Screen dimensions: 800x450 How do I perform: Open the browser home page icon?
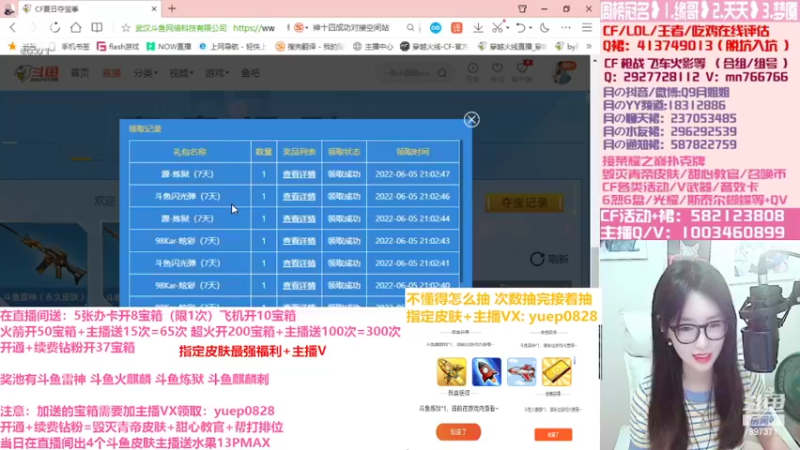click(76, 28)
